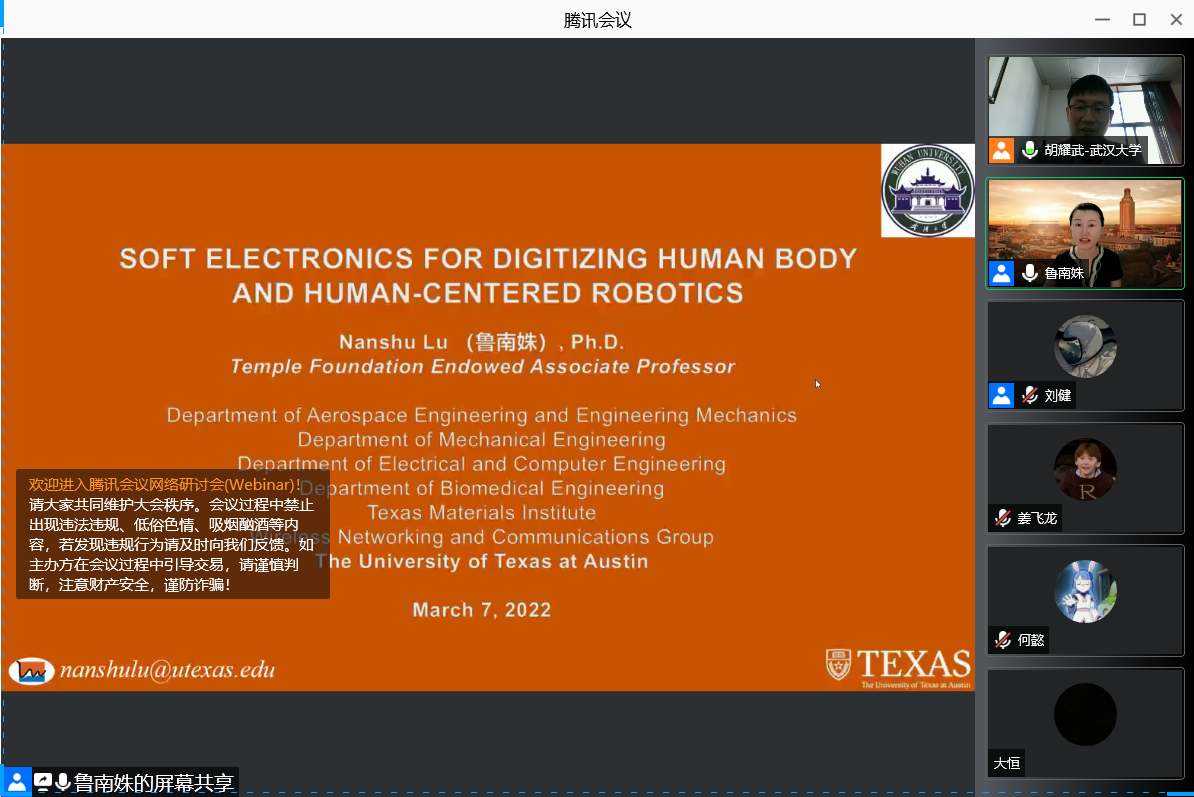Screen dimensions: 1194x797
Task: Click the nanshulu@utexas.edu email on slide
Action: 166,671
